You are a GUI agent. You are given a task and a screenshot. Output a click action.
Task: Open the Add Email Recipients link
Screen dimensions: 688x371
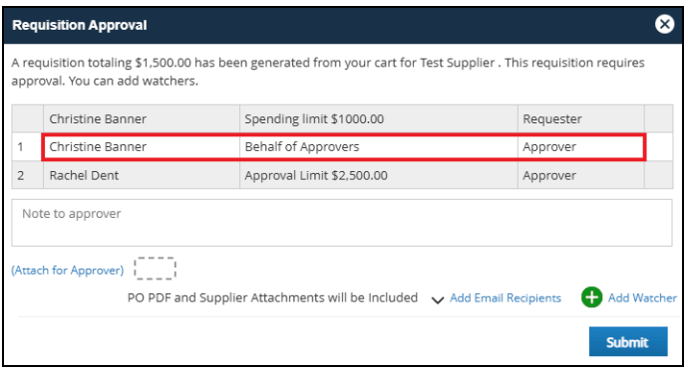pyautogui.click(x=505, y=298)
